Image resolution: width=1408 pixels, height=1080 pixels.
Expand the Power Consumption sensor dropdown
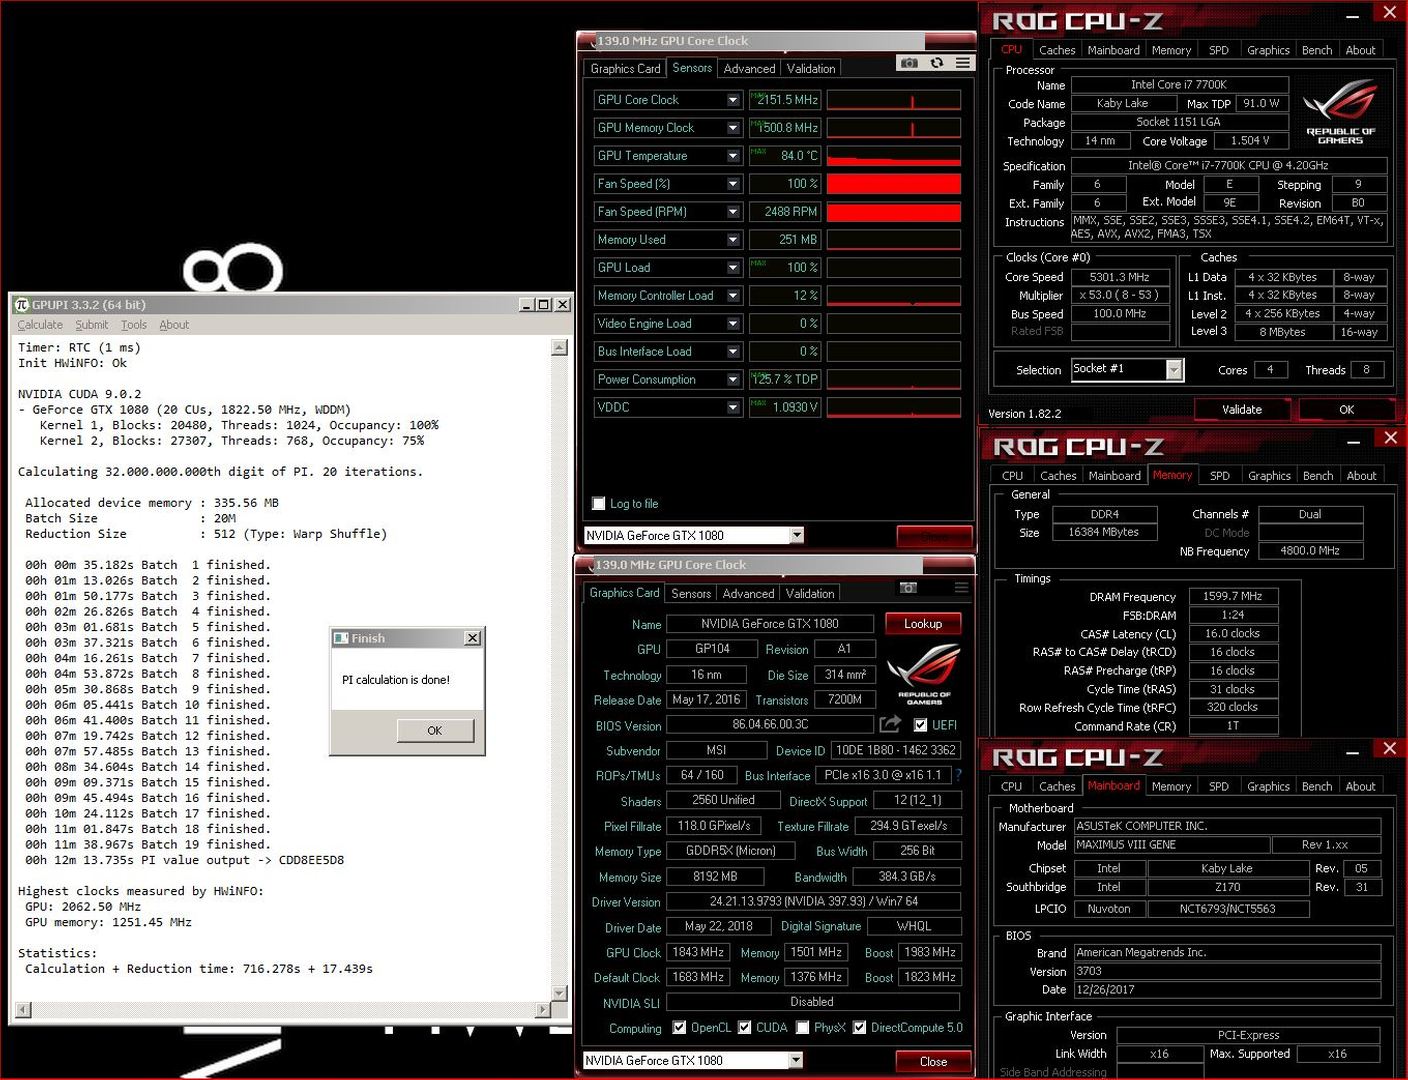733,380
